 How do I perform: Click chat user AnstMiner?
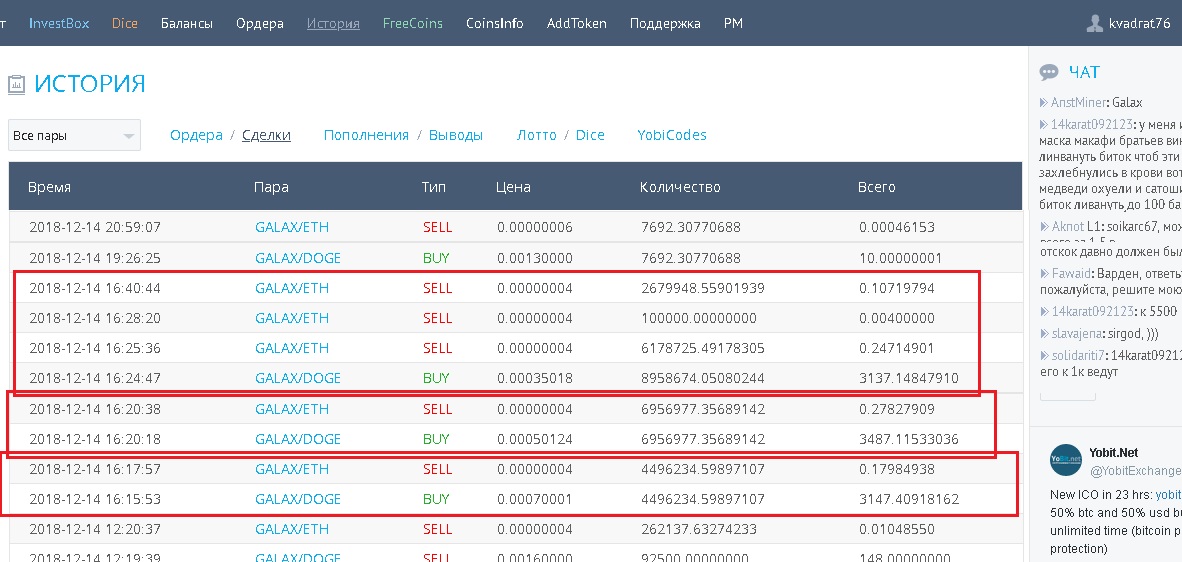[x=1079, y=102]
